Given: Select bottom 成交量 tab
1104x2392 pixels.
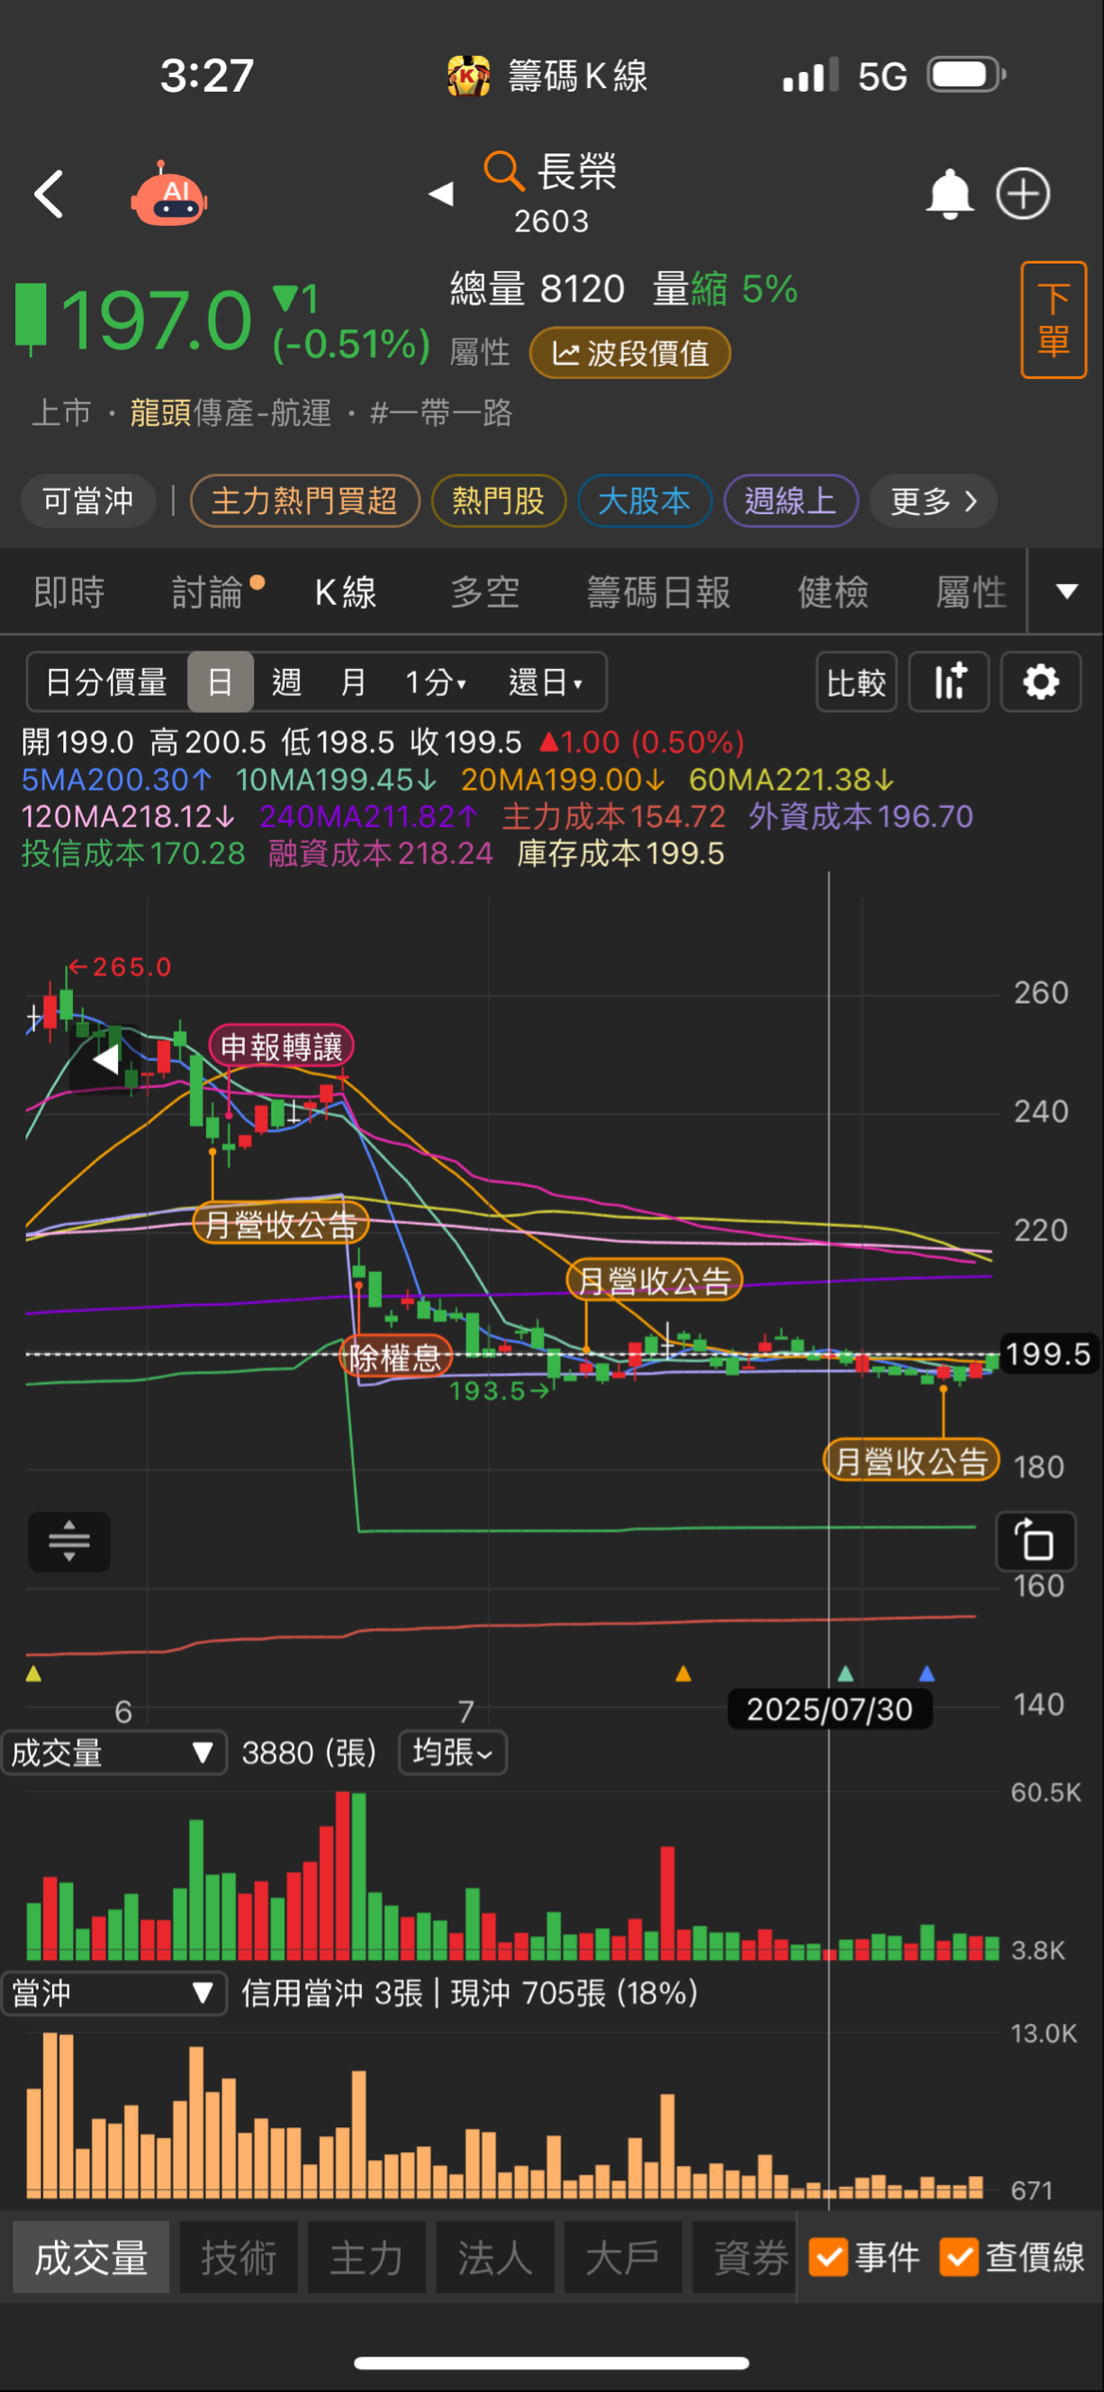Looking at the screenshot, I should 91,2258.
